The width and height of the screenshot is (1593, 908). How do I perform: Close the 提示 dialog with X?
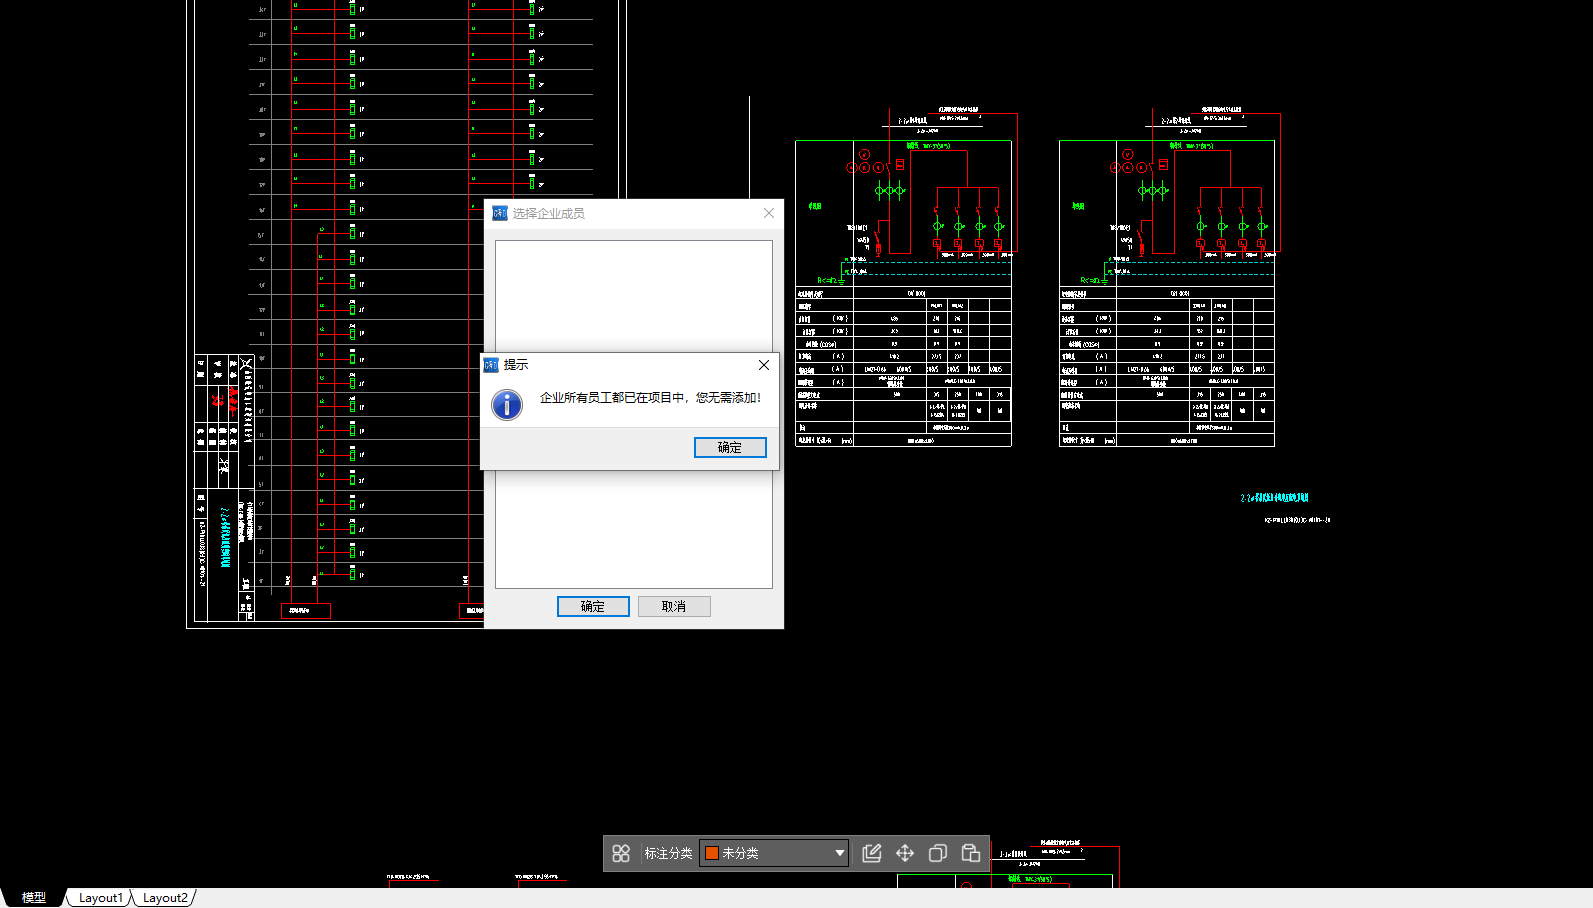click(x=764, y=365)
